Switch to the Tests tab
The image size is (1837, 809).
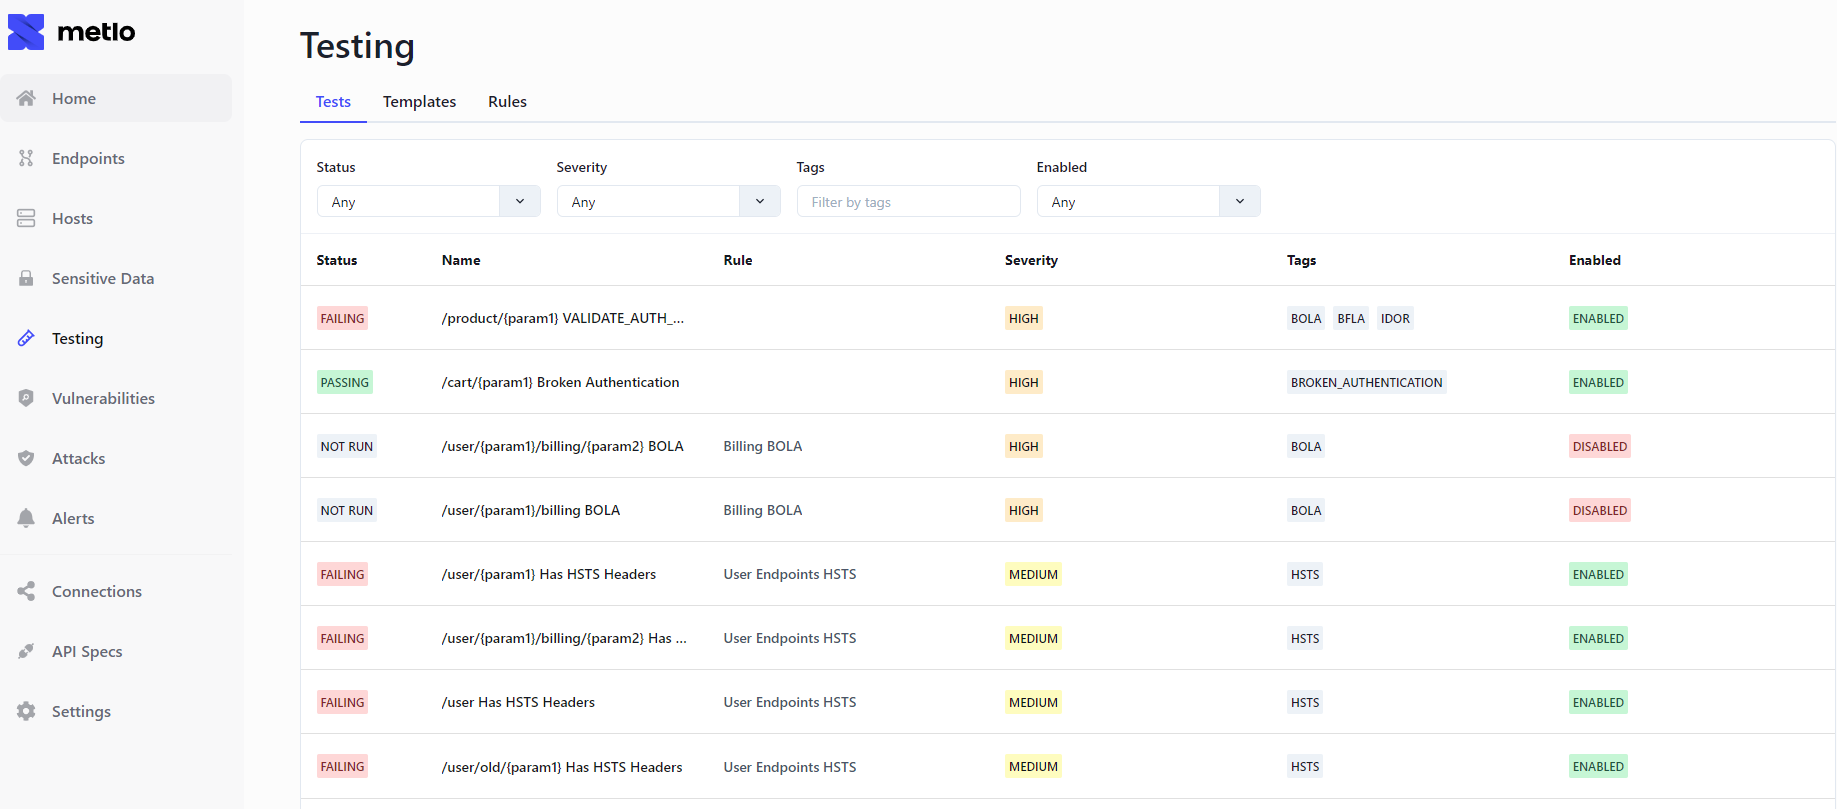tap(333, 101)
